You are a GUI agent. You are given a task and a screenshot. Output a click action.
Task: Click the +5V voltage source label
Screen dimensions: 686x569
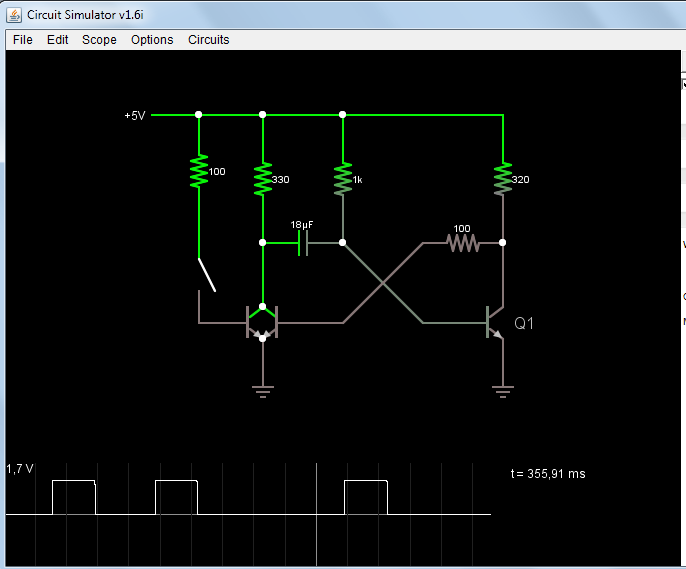pos(135,115)
